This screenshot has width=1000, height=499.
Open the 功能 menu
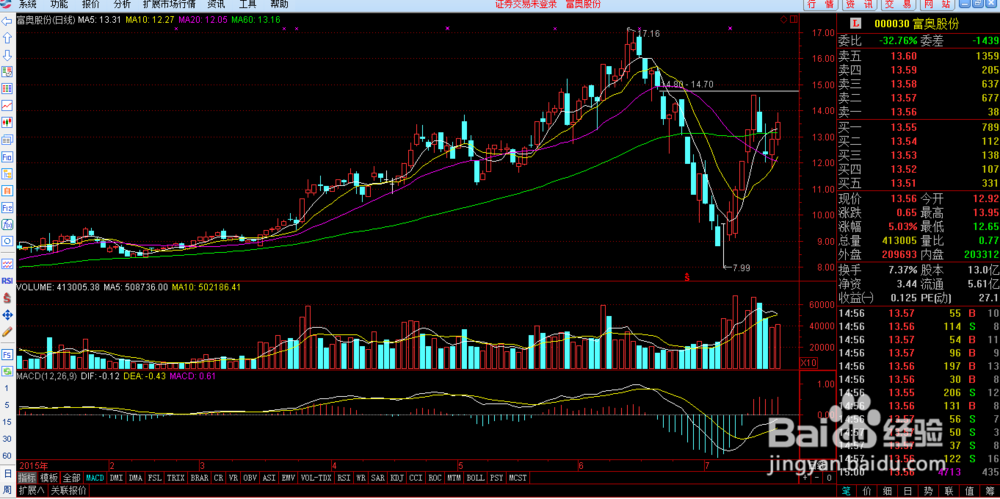click(x=59, y=4)
